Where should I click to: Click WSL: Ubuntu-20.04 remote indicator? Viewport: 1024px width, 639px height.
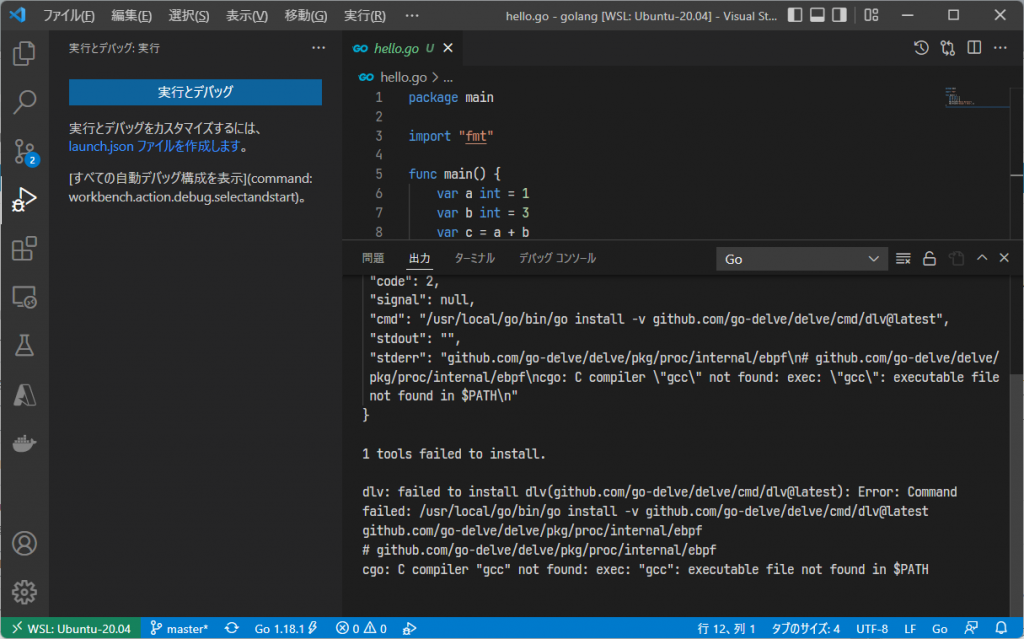71,629
